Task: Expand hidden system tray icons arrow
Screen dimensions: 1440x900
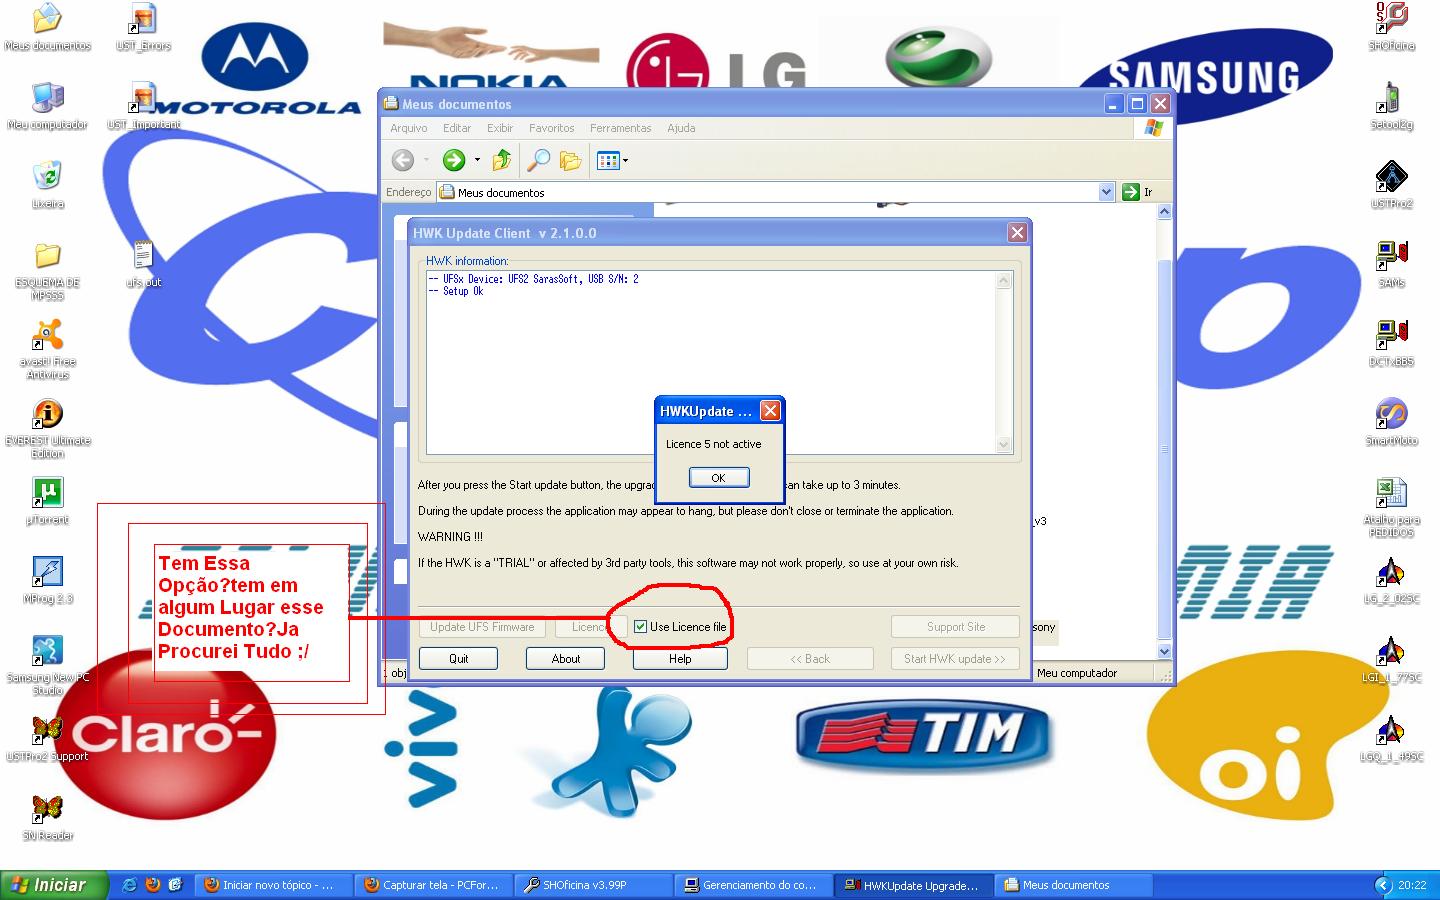Action: tap(1383, 885)
